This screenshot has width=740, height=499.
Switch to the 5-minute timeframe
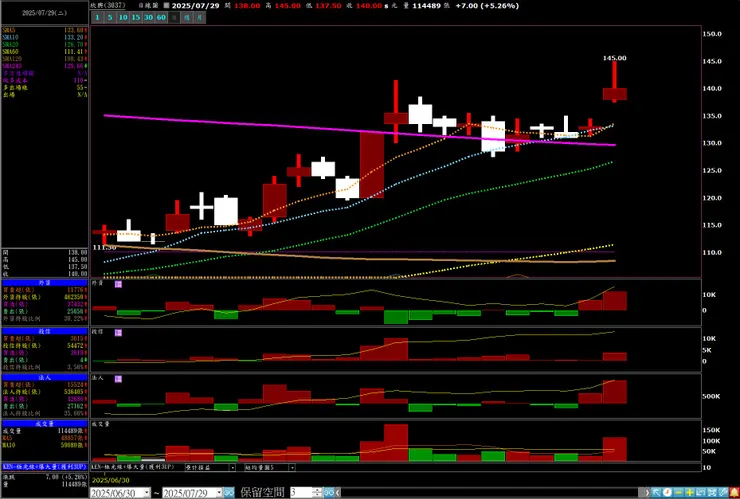click(x=109, y=17)
